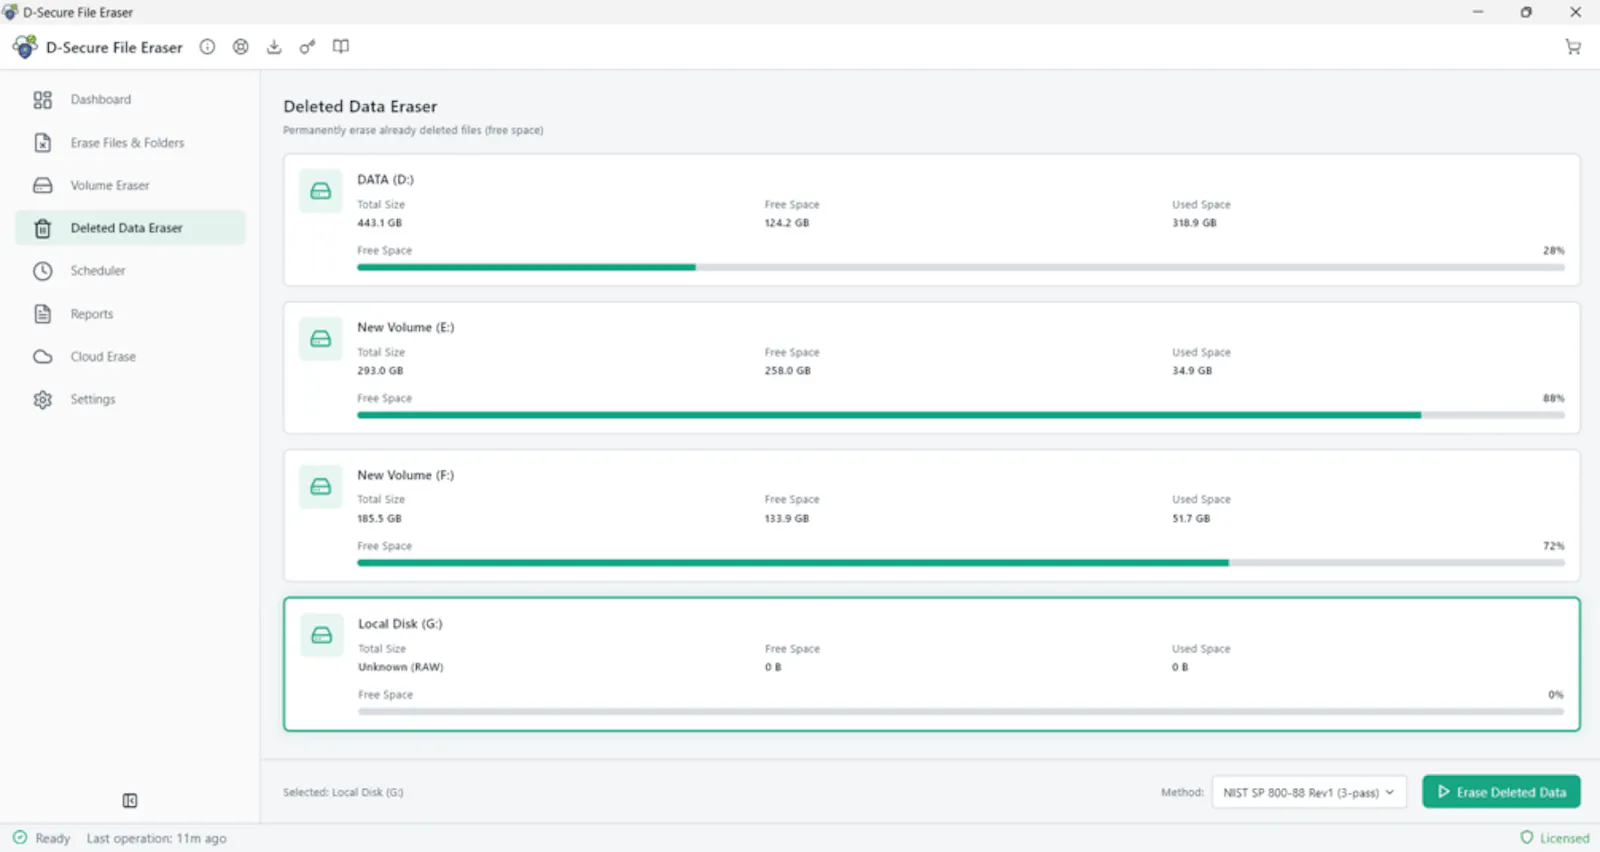
Task: Click the Licensed shield icon
Action: click(x=1527, y=838)
